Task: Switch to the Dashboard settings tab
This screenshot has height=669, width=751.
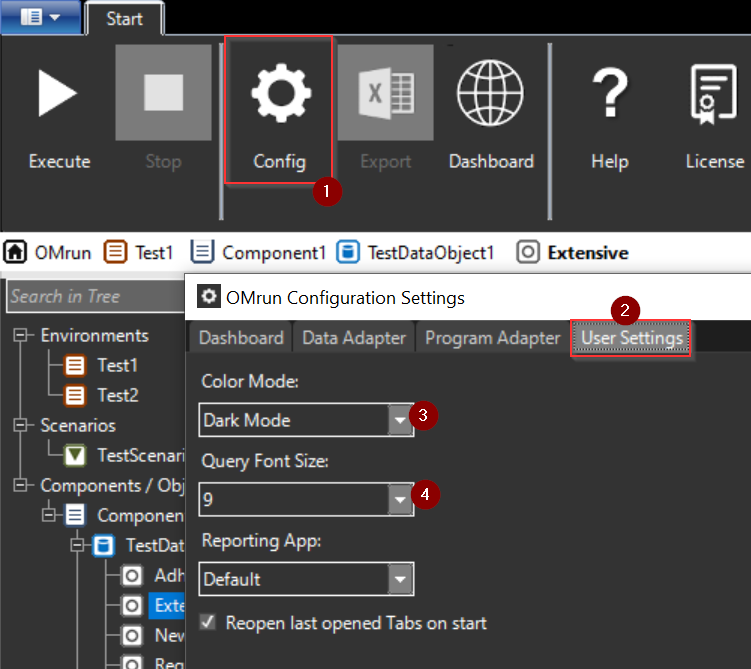Action: pyautogui.click(x=241, y=338)
